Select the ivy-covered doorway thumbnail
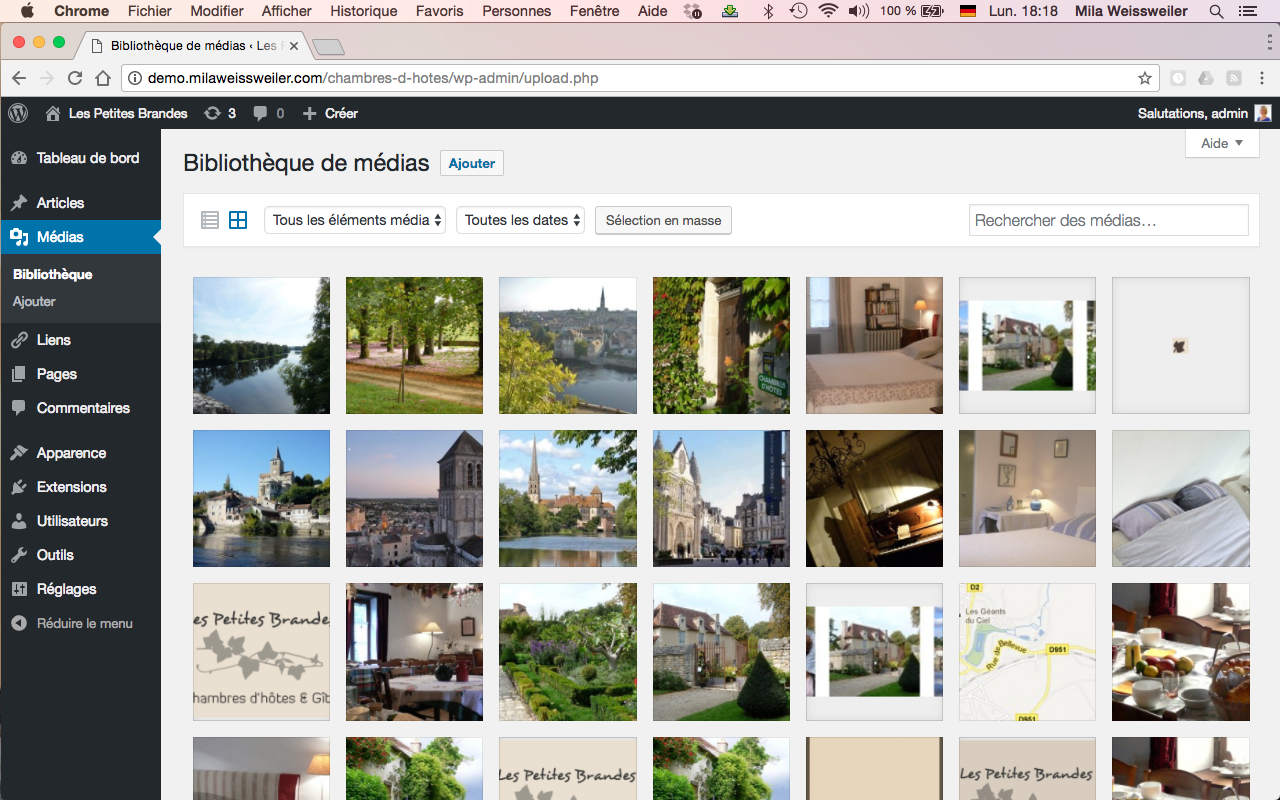 (721, 345)
